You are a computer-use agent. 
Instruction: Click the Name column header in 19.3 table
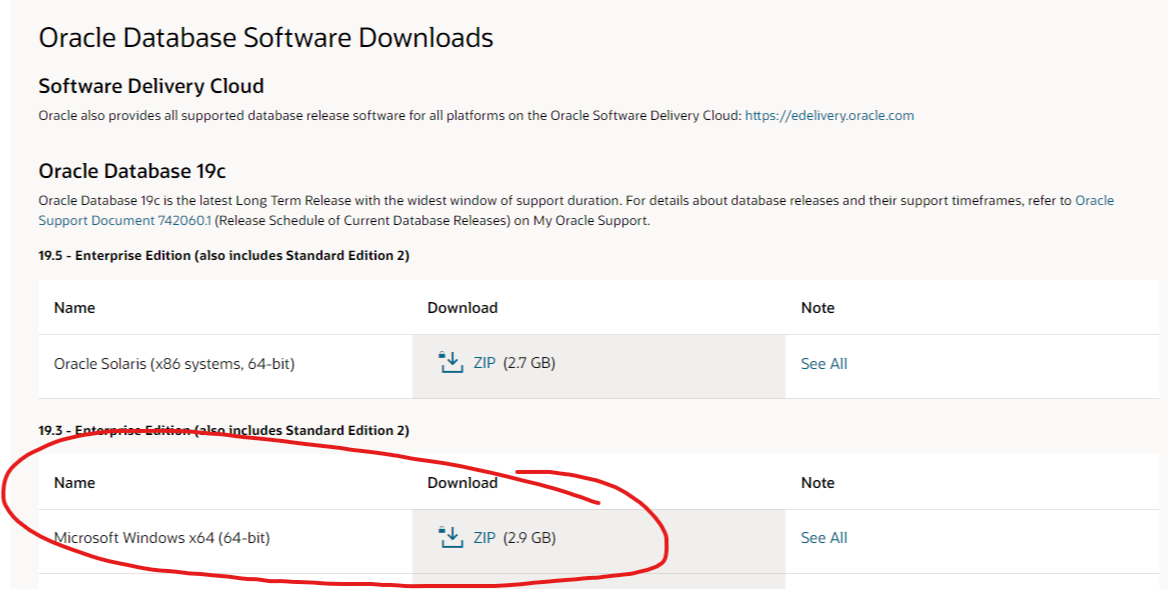[x=74, y=483]
